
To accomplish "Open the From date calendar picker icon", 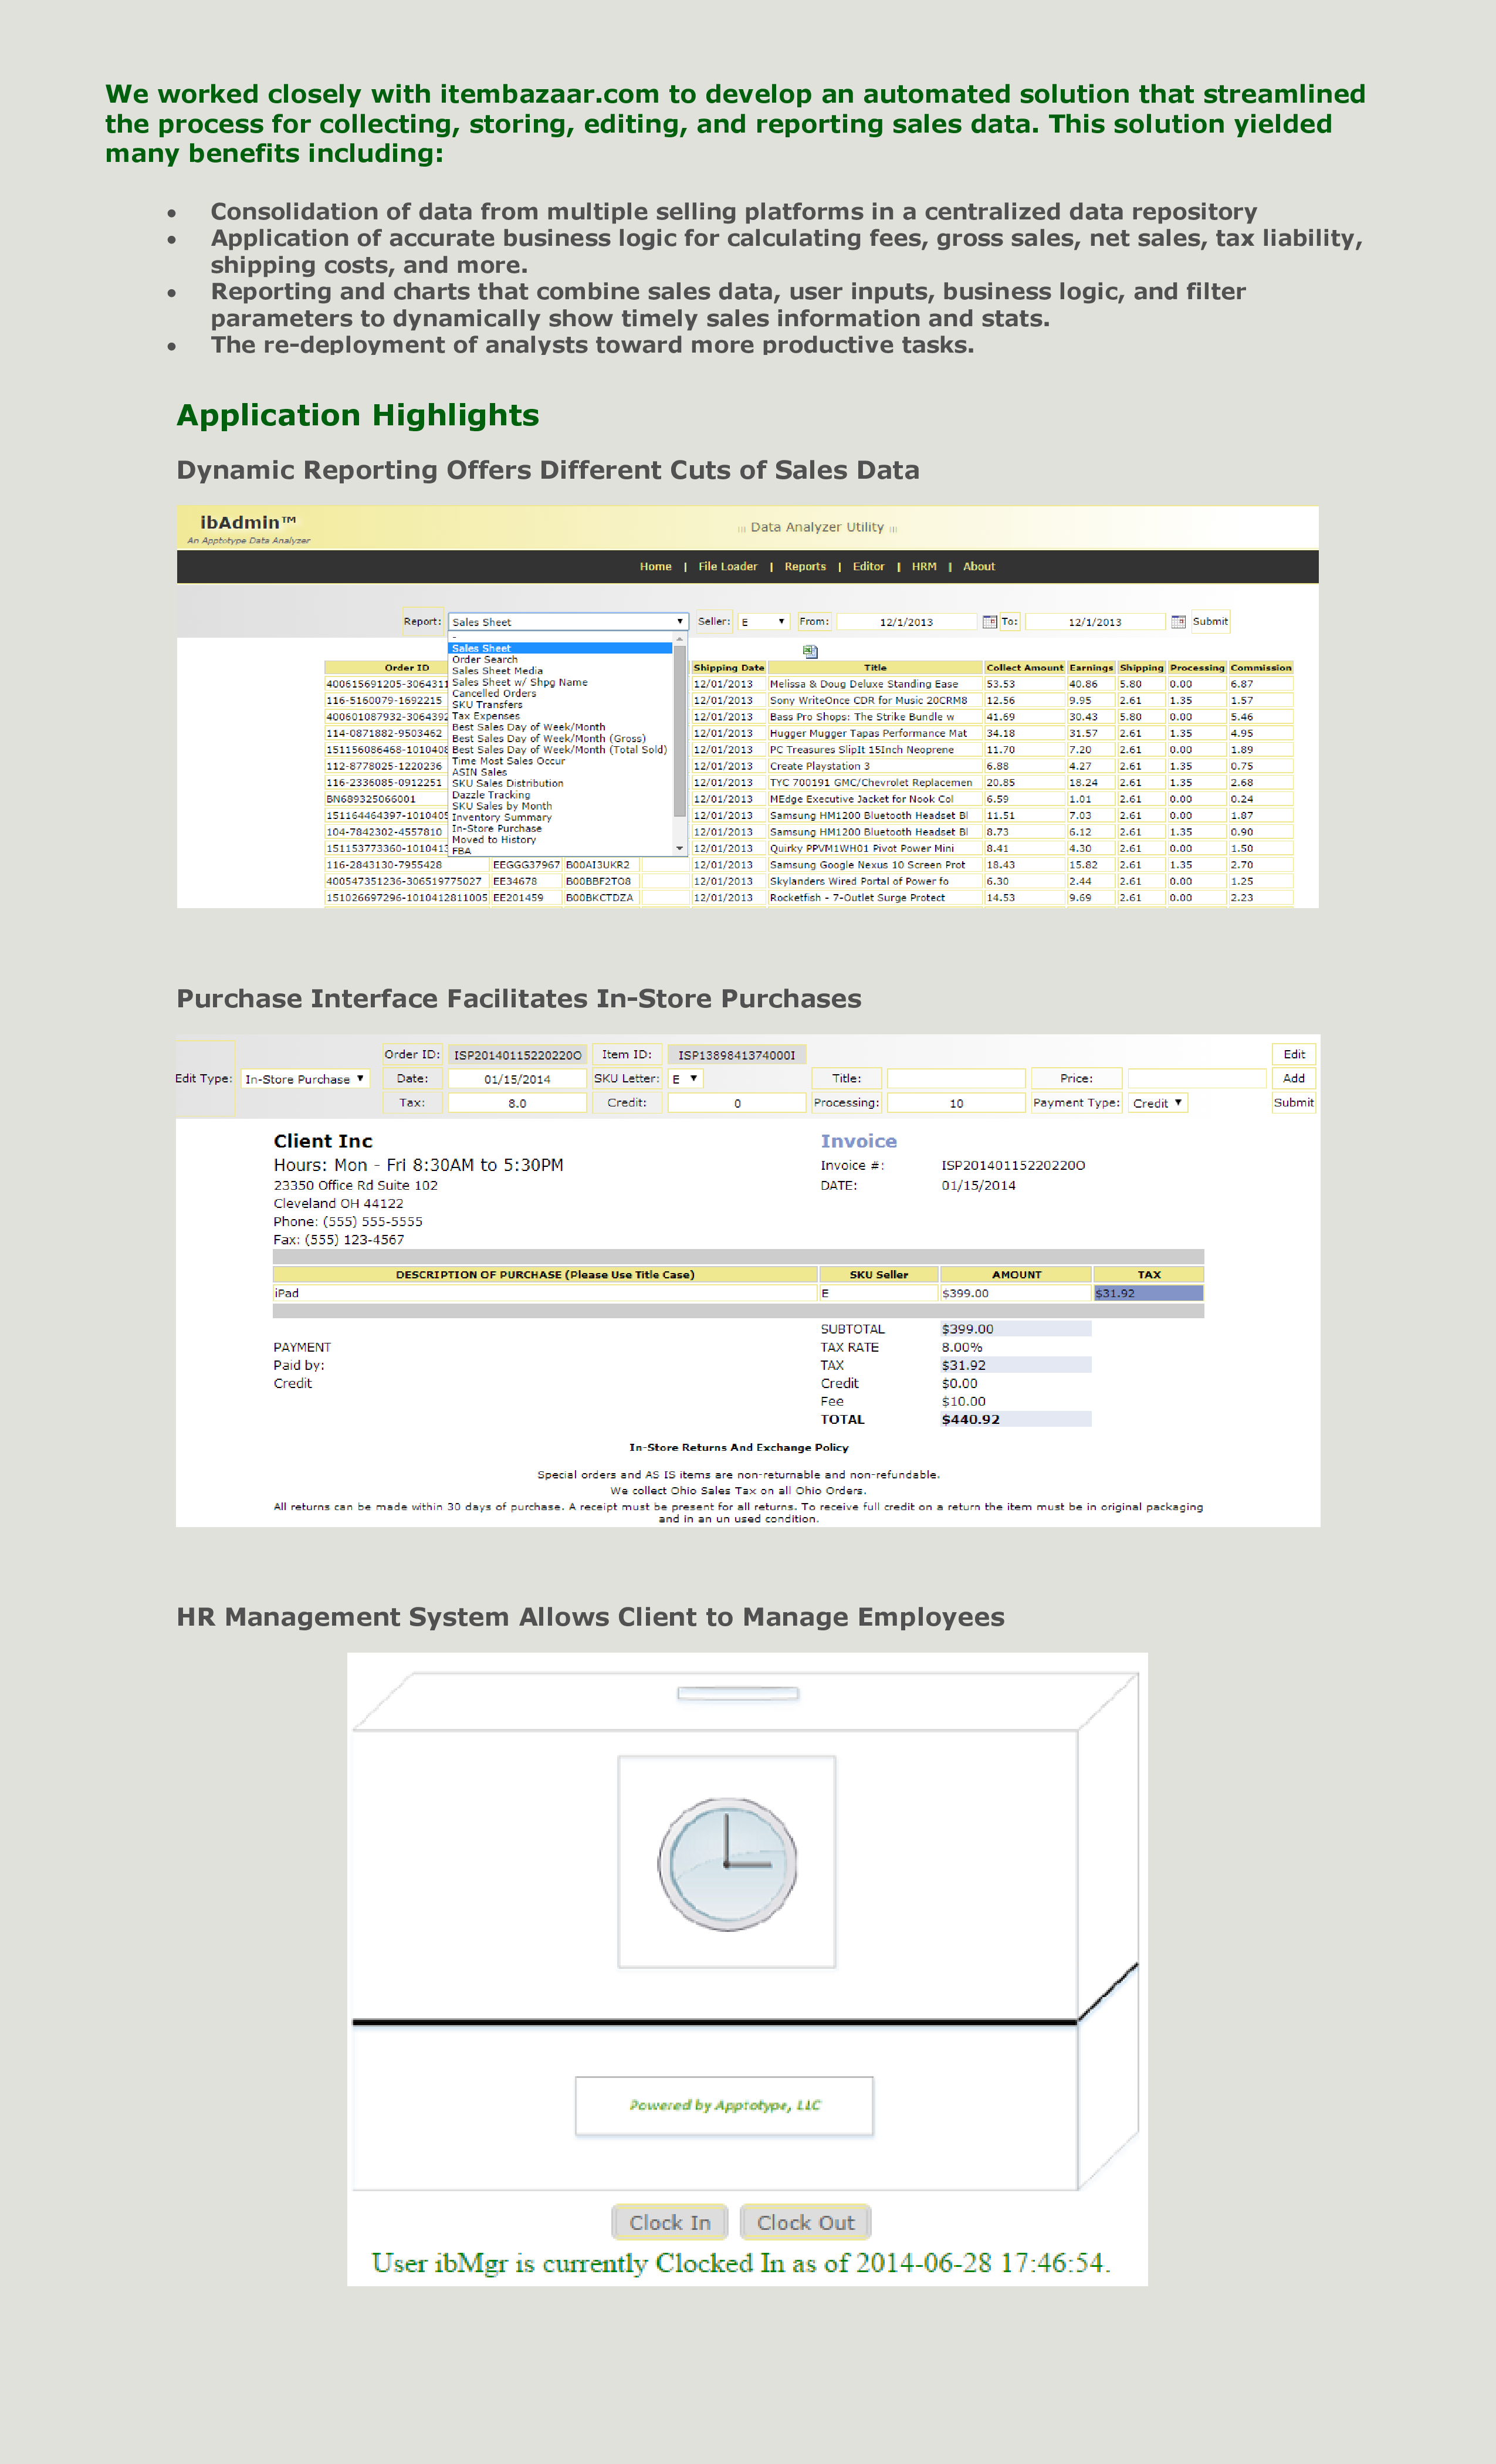I will click(989, 622).
